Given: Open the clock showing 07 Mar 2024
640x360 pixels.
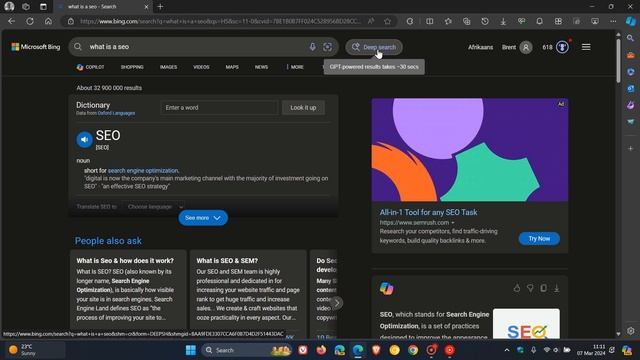Looking at the screenshot, I should coord(591,350).
